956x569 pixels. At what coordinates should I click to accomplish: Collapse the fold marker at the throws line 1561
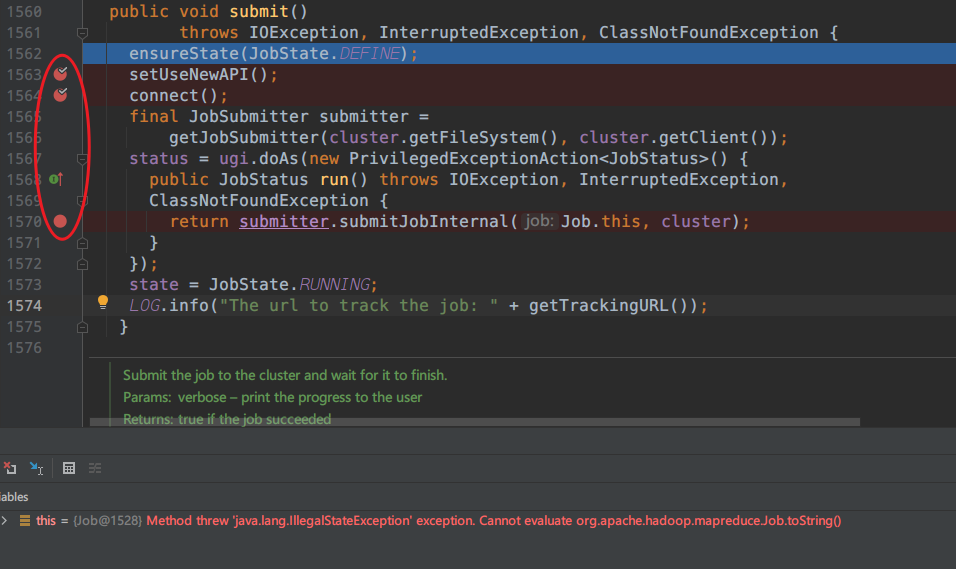point(82,33)
